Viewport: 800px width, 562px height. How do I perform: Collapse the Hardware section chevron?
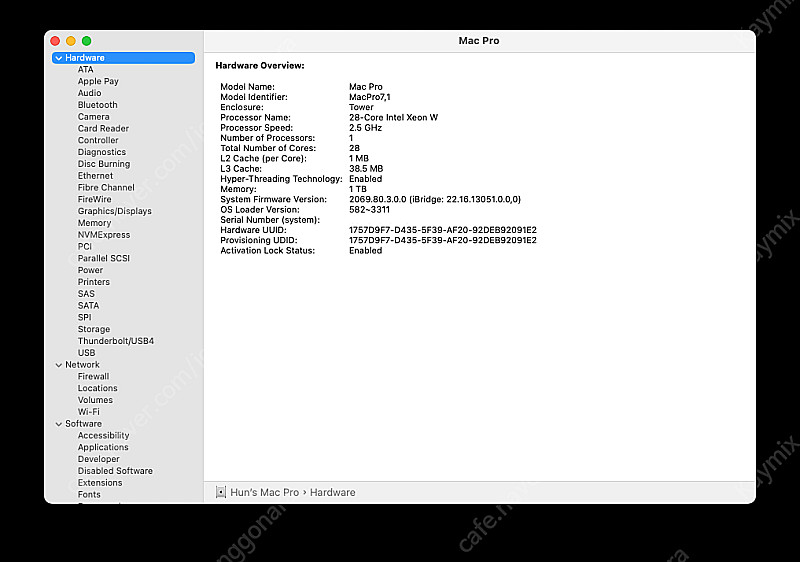pos(59,58)
